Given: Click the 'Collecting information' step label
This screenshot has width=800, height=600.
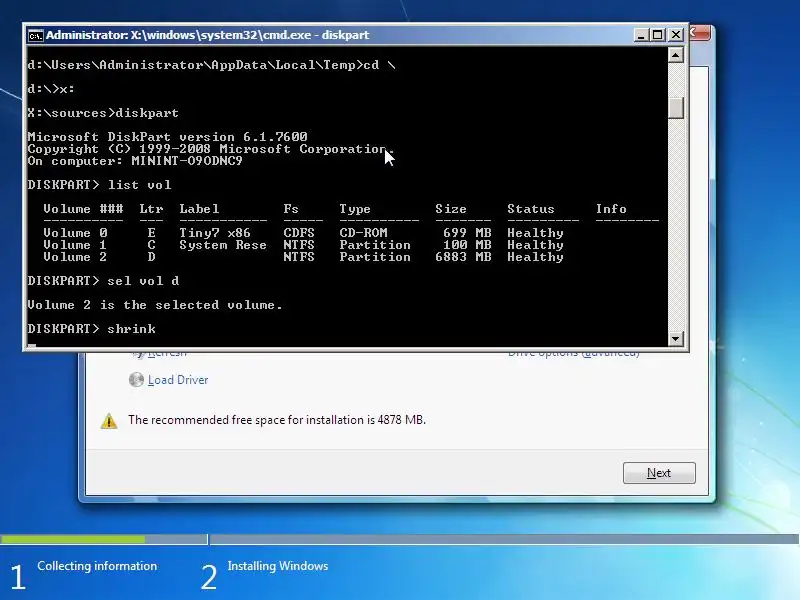Looking at the screenshot, I should (97, 566).
